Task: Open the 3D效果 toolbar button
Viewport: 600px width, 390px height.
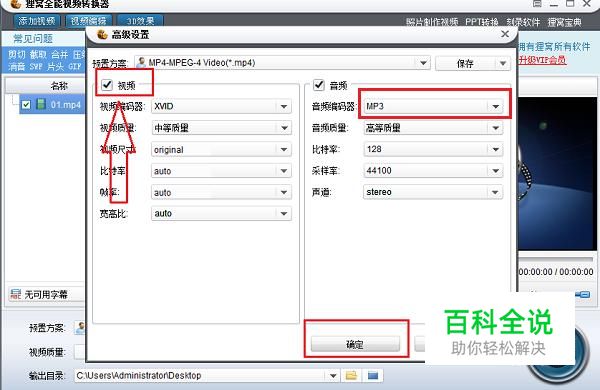Action: coord(140,21)
